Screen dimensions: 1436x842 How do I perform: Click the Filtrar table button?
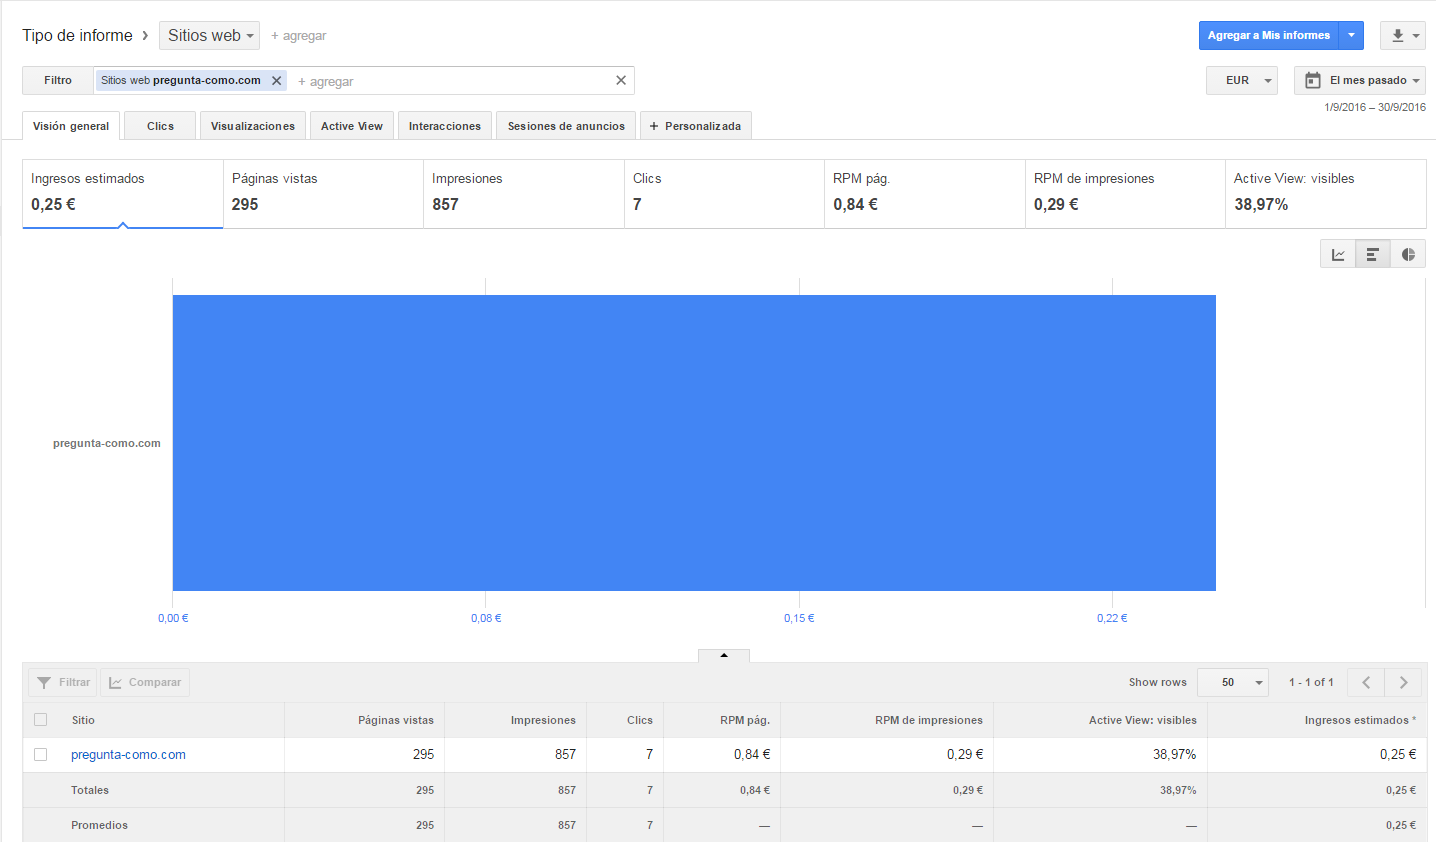click(63, 682)
